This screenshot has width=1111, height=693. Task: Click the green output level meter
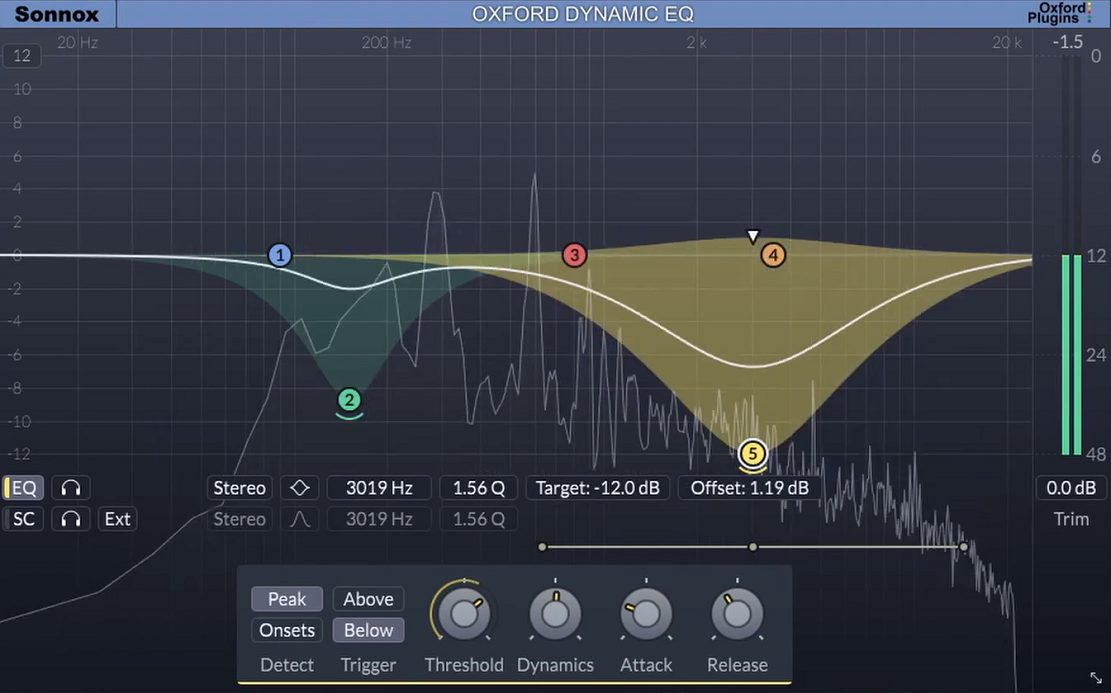coord(1071,354)
